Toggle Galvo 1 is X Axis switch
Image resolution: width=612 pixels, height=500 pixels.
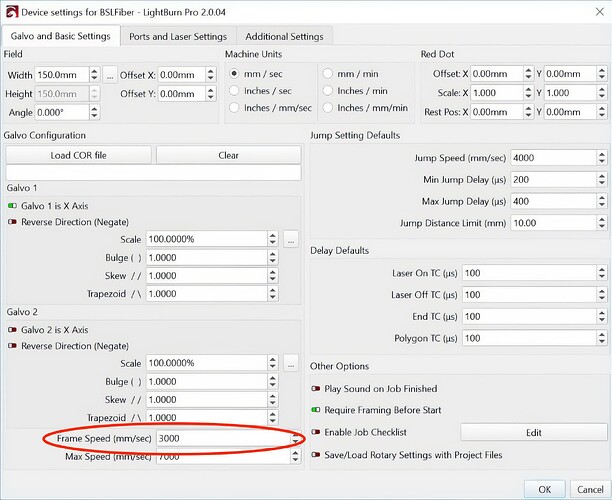pos(13,205)
